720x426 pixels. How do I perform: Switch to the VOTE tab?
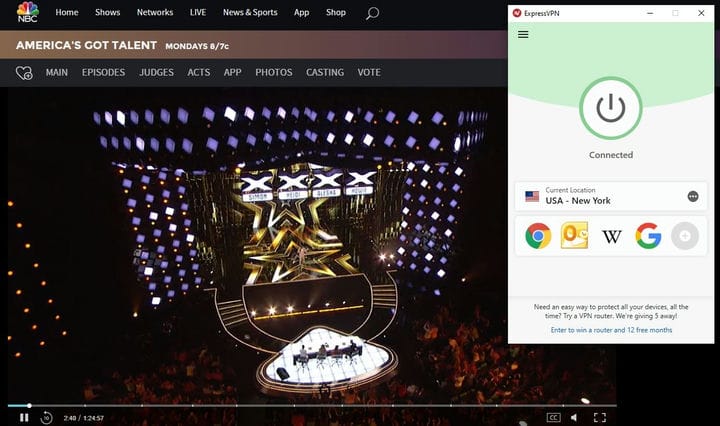(369, 73)
